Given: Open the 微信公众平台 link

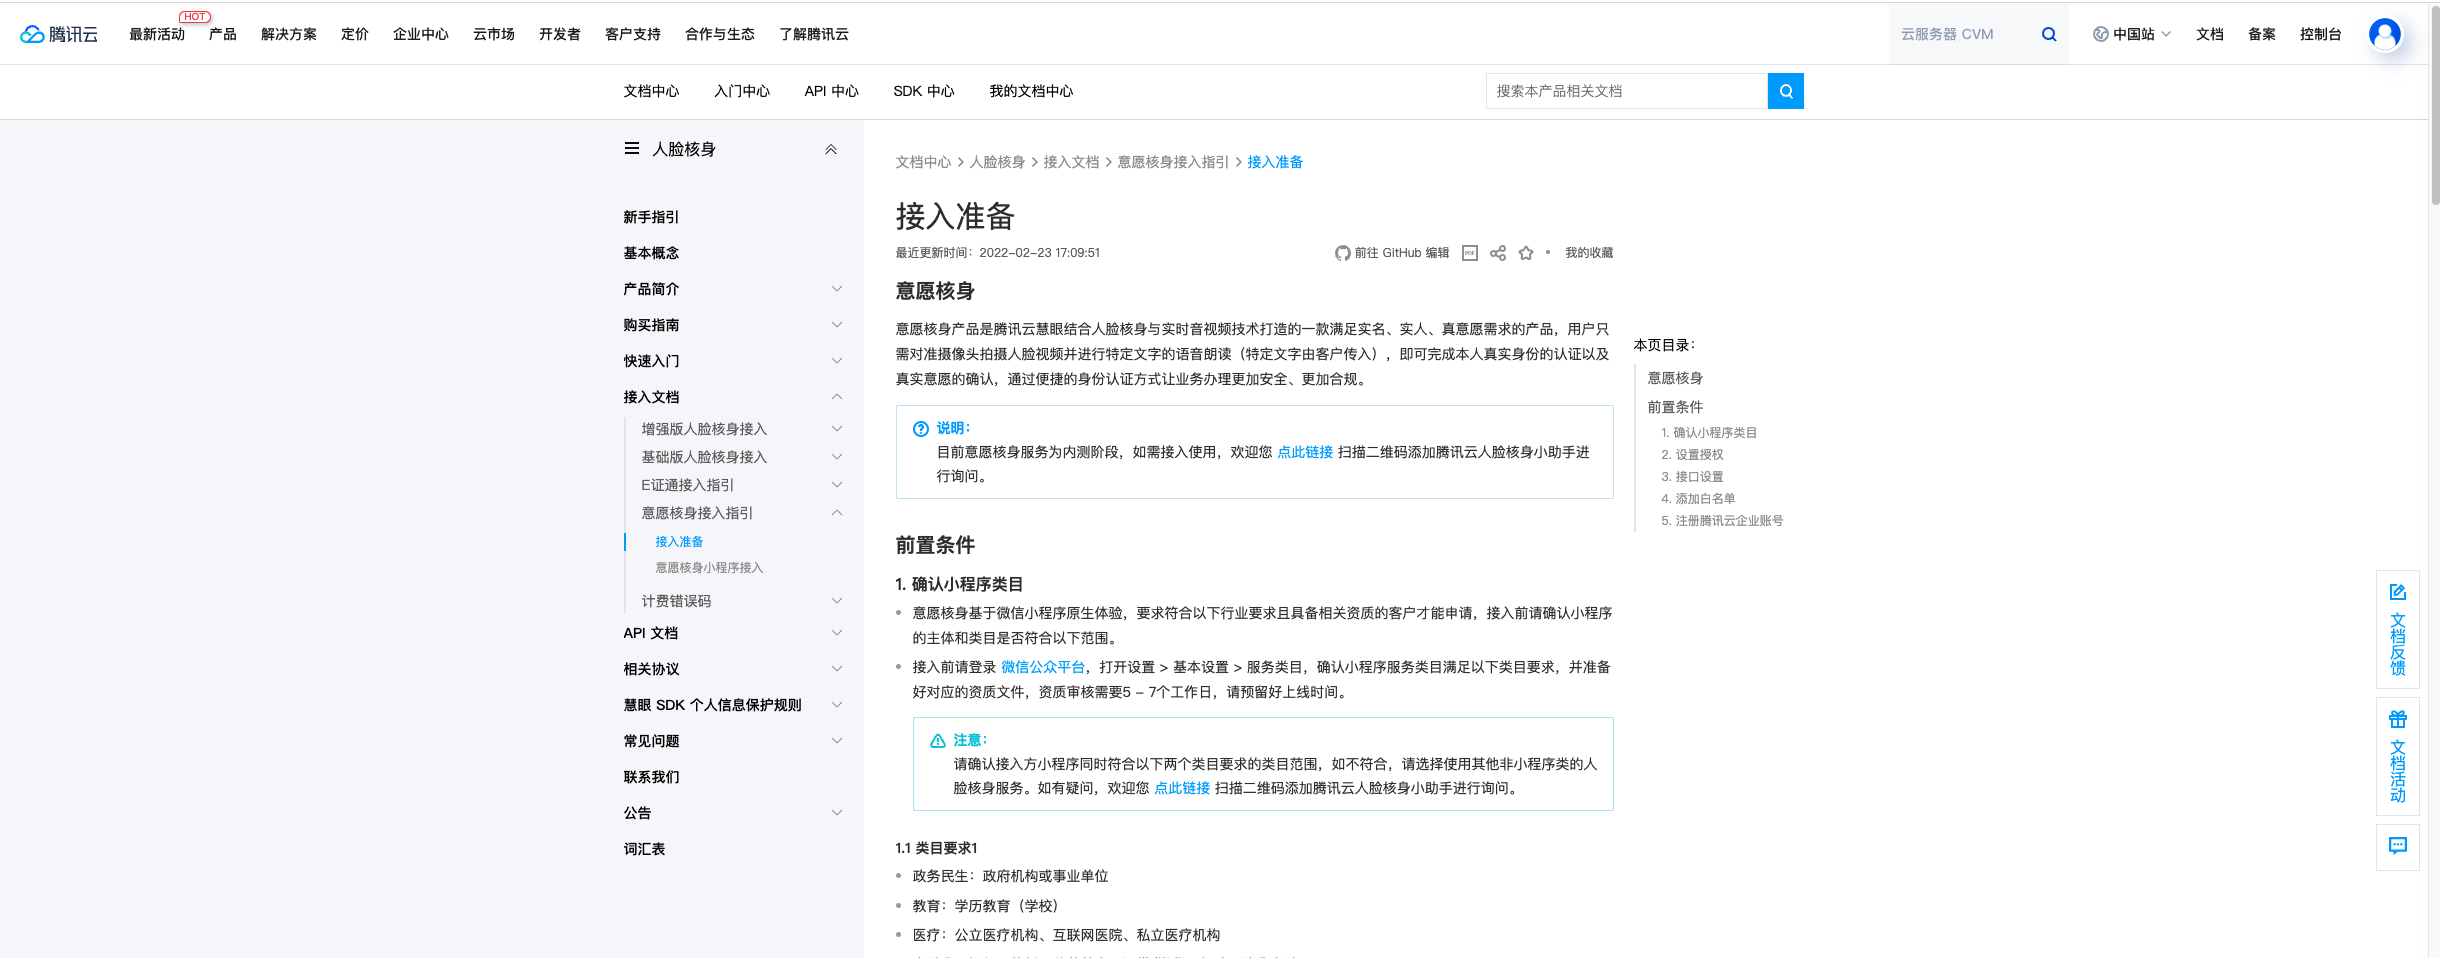Looking at the screenshot, I should pyautogui.click(x=1043, y=667).
